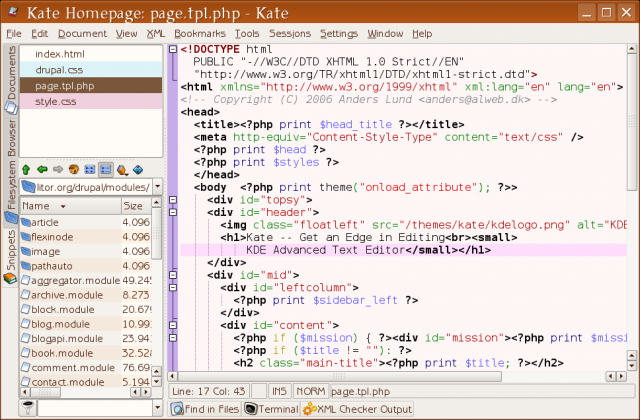Open the Bookmarks menu

[200, 33]
